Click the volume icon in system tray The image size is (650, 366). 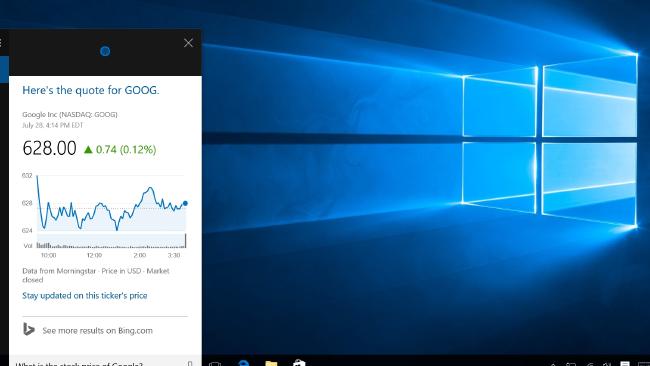[x=607, y=364]
